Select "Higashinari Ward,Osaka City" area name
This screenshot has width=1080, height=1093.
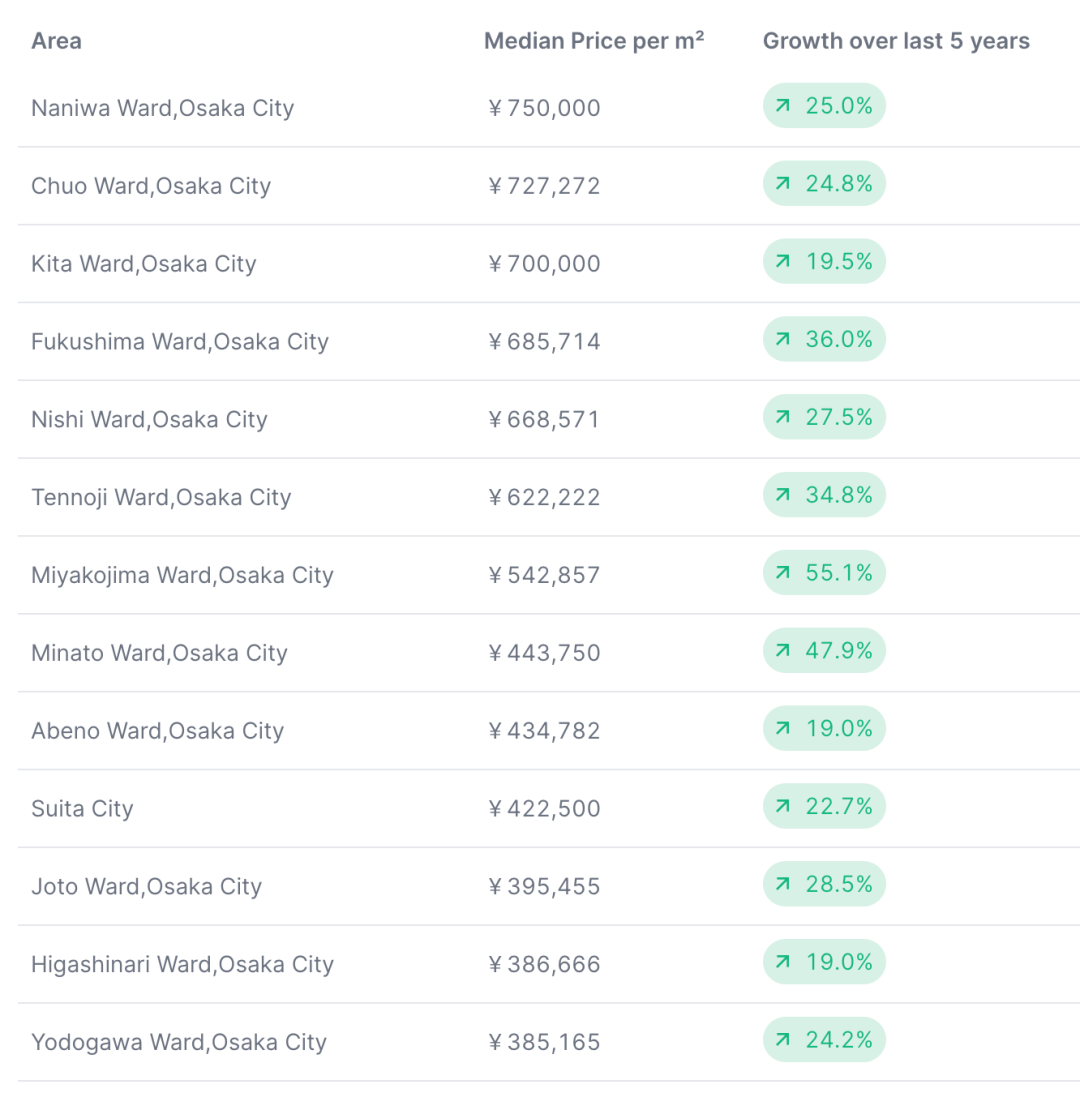point(183,965)
